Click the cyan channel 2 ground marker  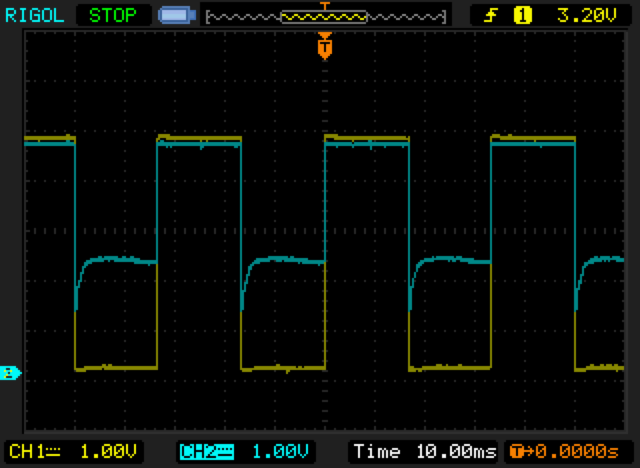[10, 373]
